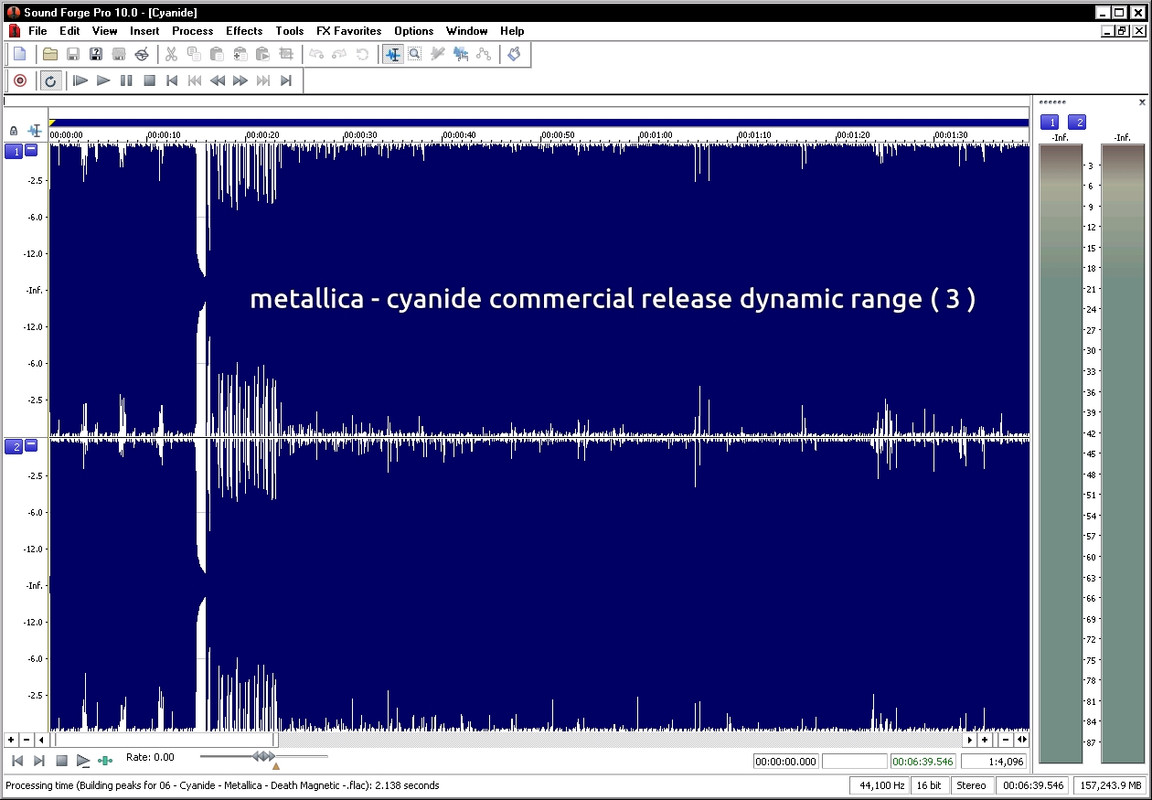Image resolution: width=1152 pixels, height=800 pixels.
Task: Click the Trim/Crop toolbar icon
Action: click(286, 54)
